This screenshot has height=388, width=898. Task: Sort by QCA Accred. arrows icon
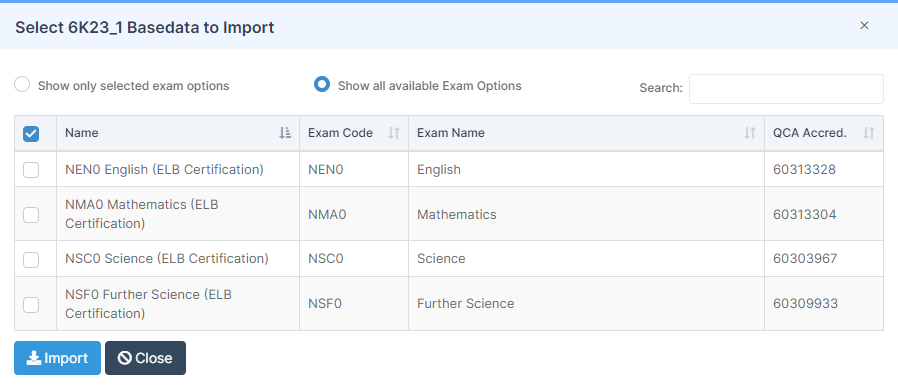click(x=869, y=133)
